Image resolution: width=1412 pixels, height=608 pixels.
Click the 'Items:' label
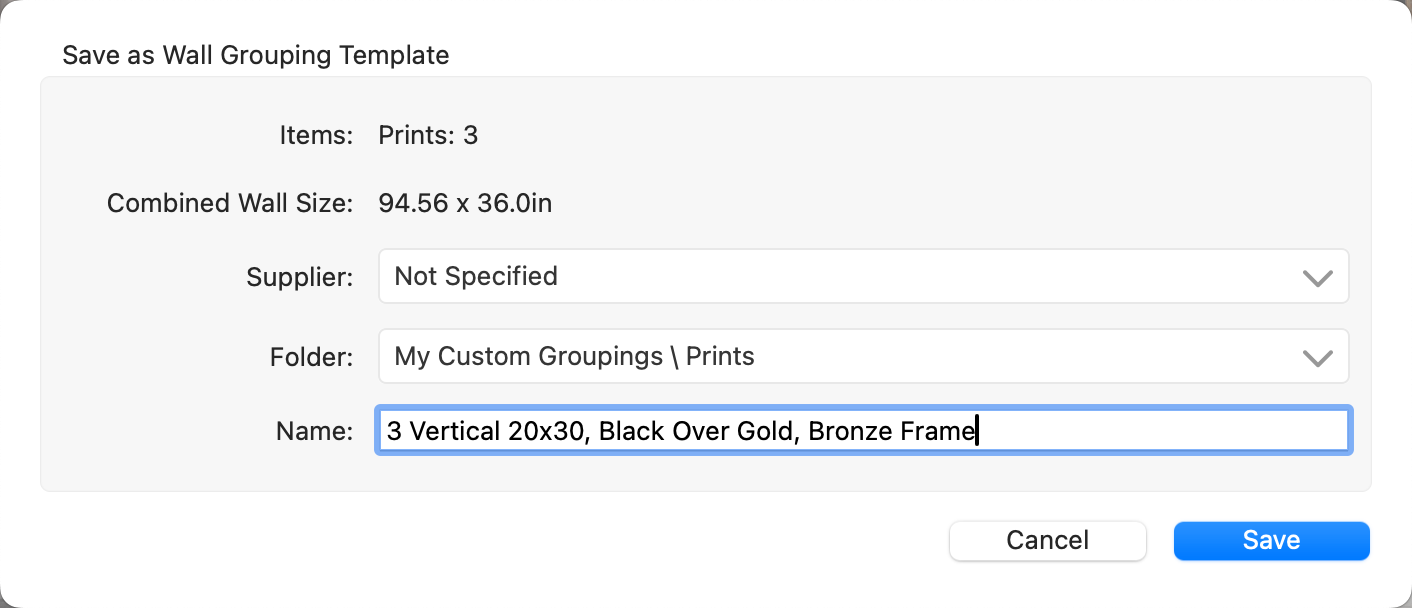(316, 135)
